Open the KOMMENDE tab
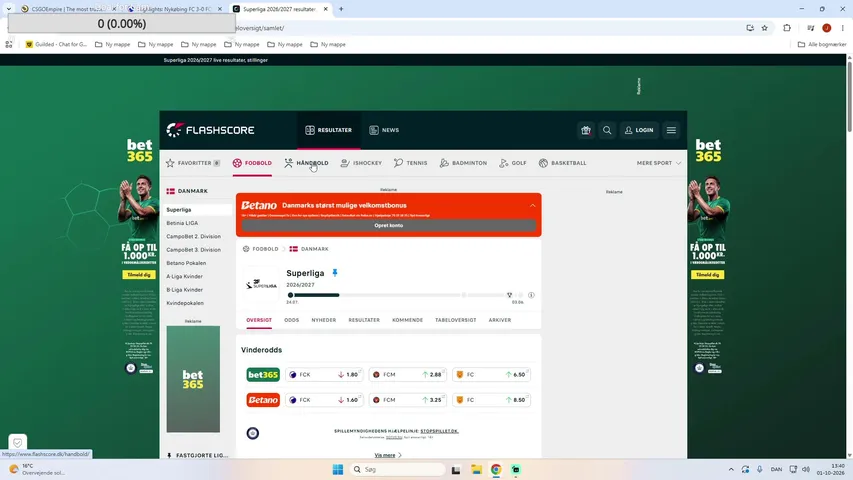The height and width of the screenshot is (480, 853). (x=407, y=320)
